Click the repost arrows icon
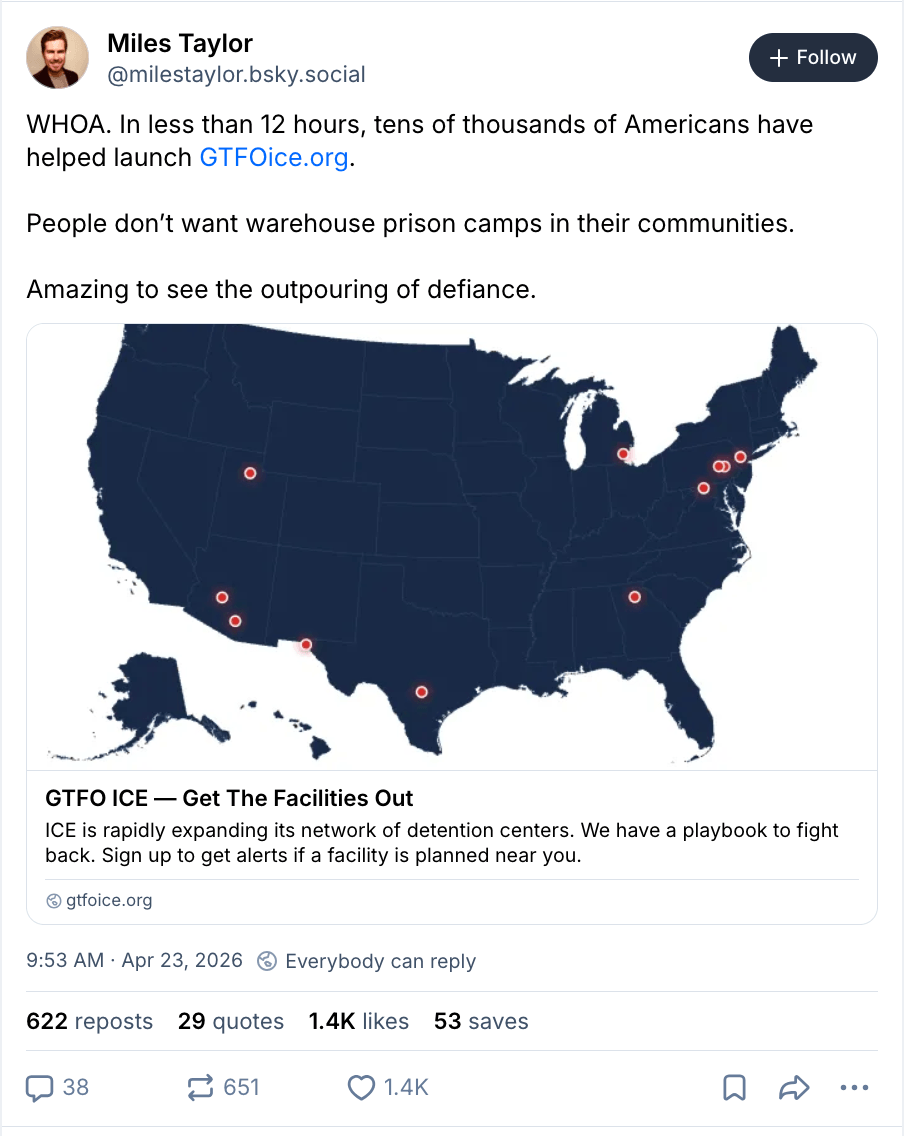 201,1087
